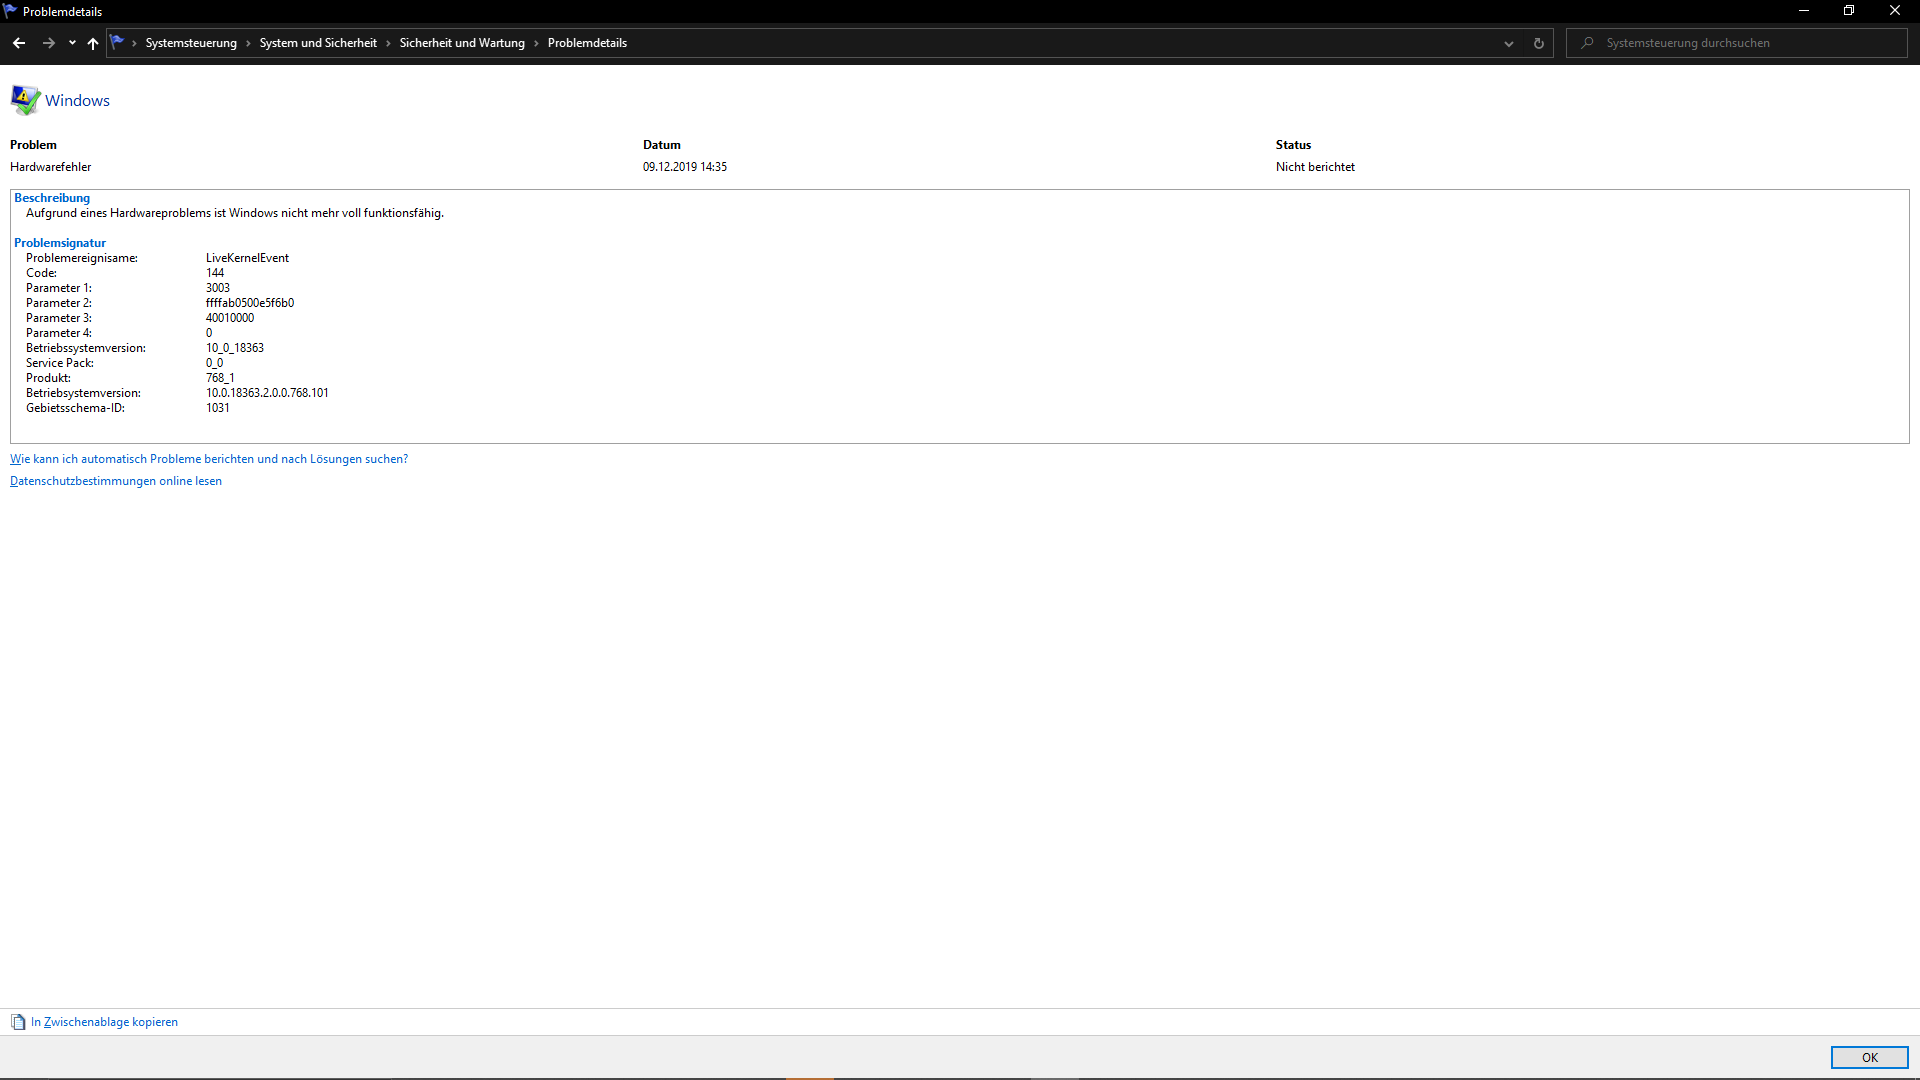Expand chevron after System und Sicherheit
Image resolution: width=1920 pixels, height=1080 pixels.
388,43
